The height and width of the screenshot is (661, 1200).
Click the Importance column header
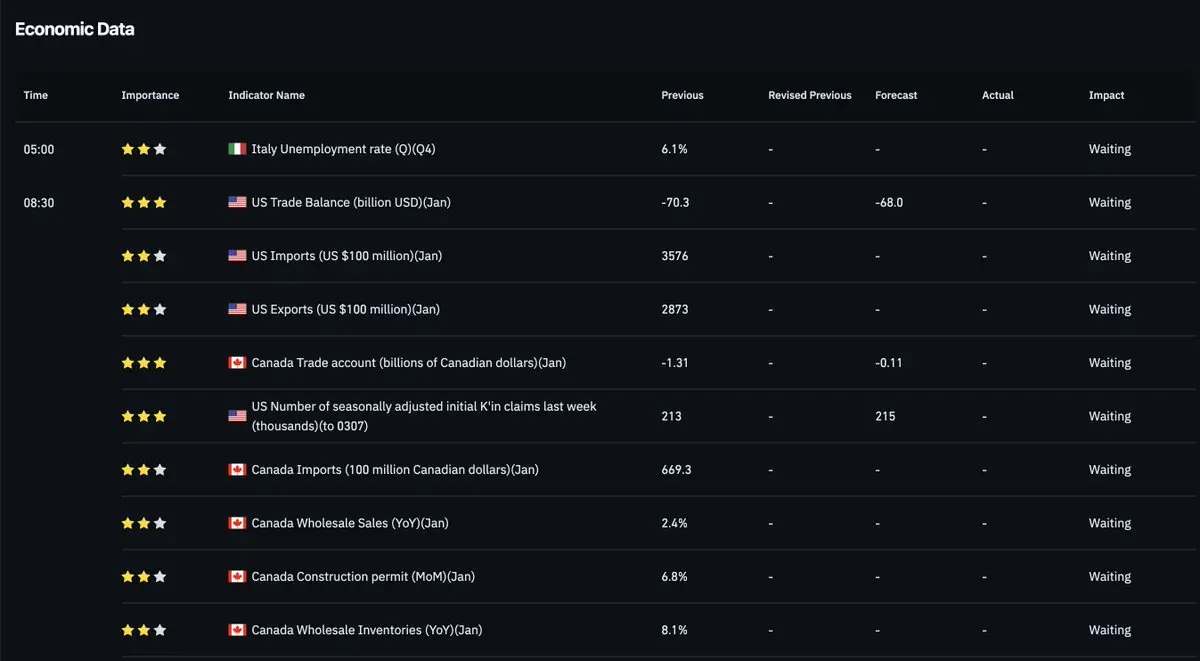click(150, 95)
